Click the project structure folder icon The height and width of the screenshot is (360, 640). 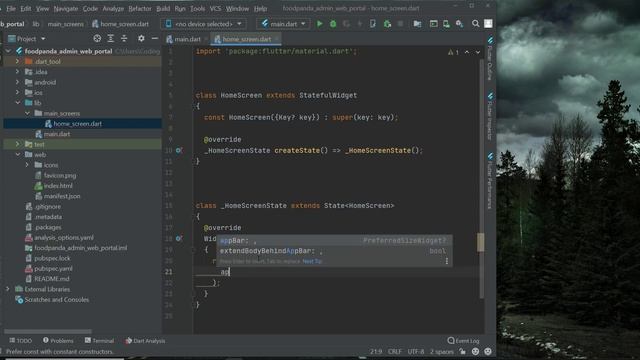[417, 24]
